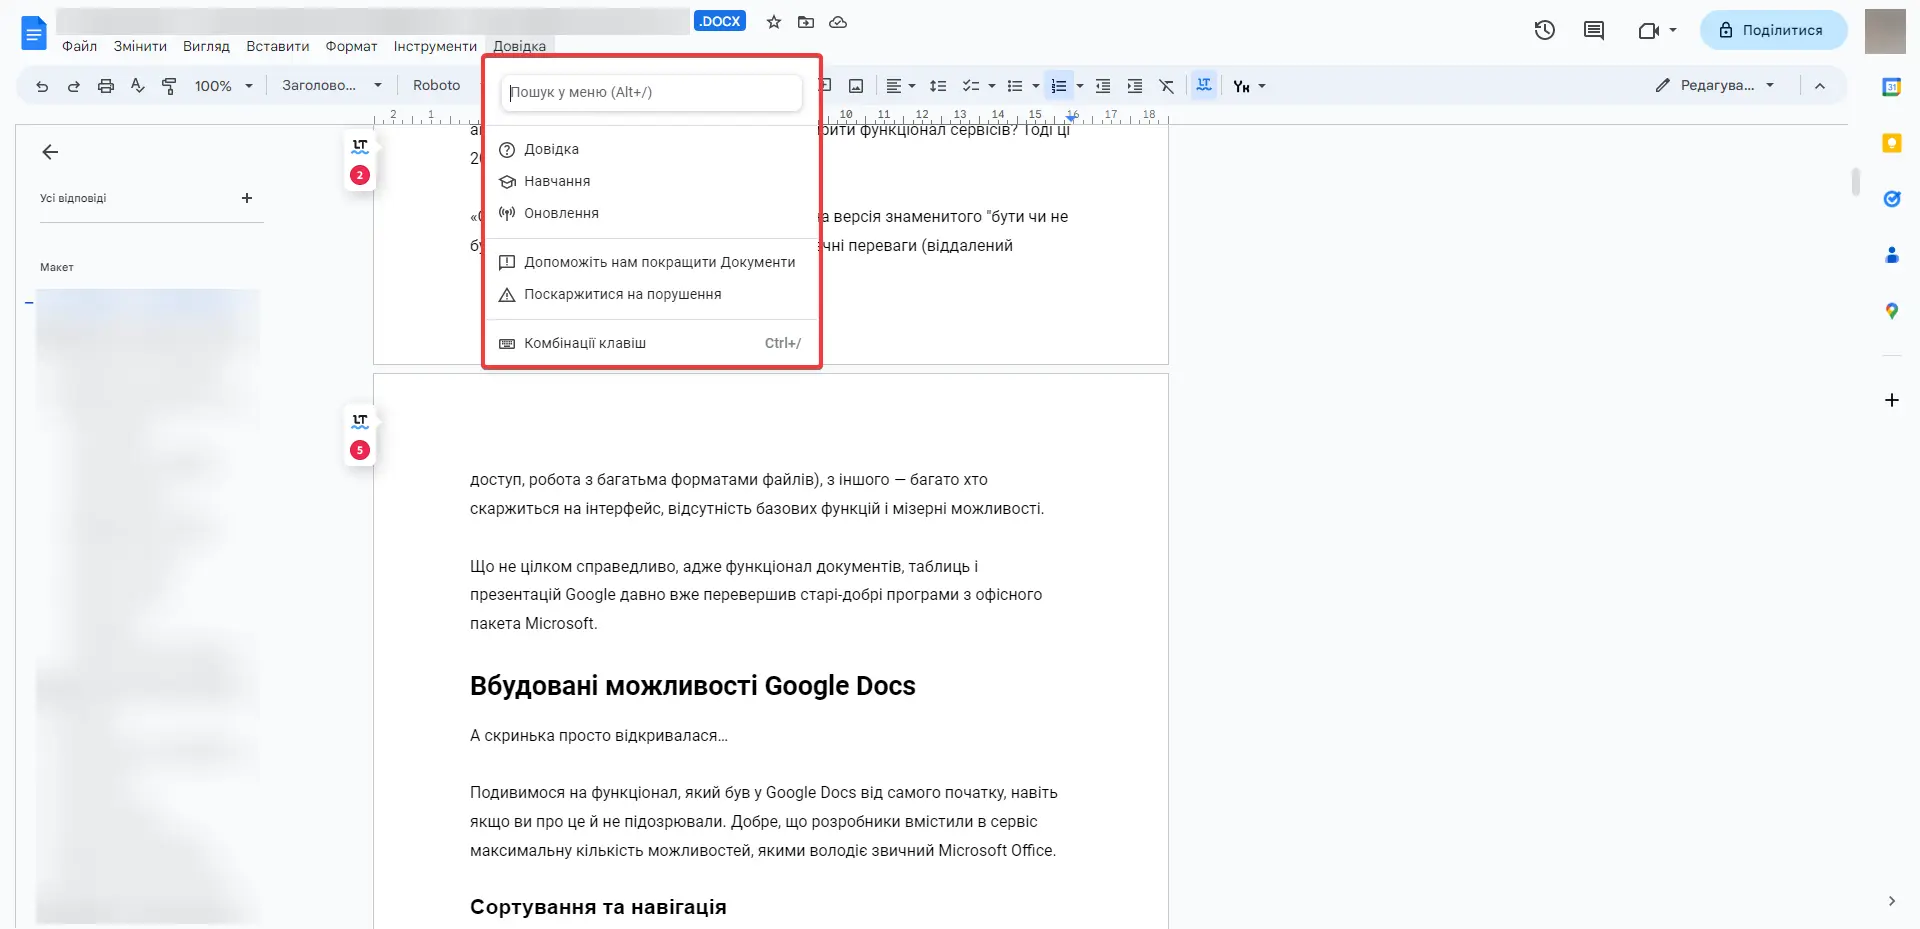This screenshot has width=1920, height=929.
Task: Expand the video call options arrow
Action: (x=1673, y=30)
